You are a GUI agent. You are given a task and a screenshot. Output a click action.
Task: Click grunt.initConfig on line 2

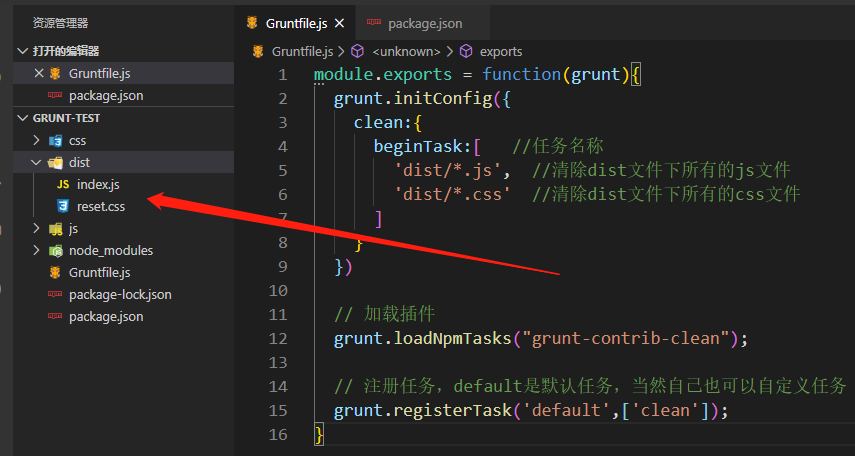(413, 98)
